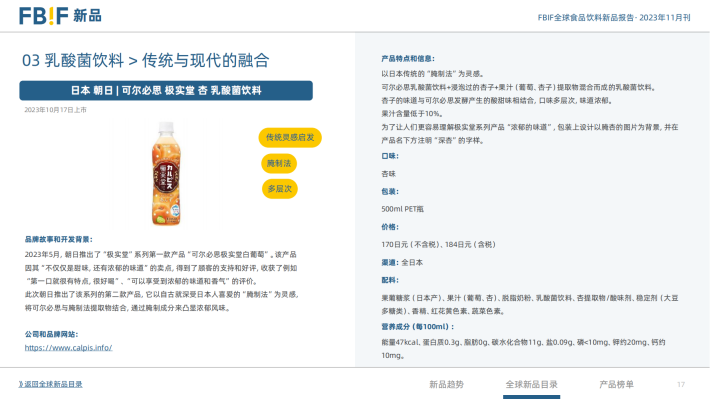Click the blue product title banner
Screen dimensions: 710x399
[x=166, y=91]
